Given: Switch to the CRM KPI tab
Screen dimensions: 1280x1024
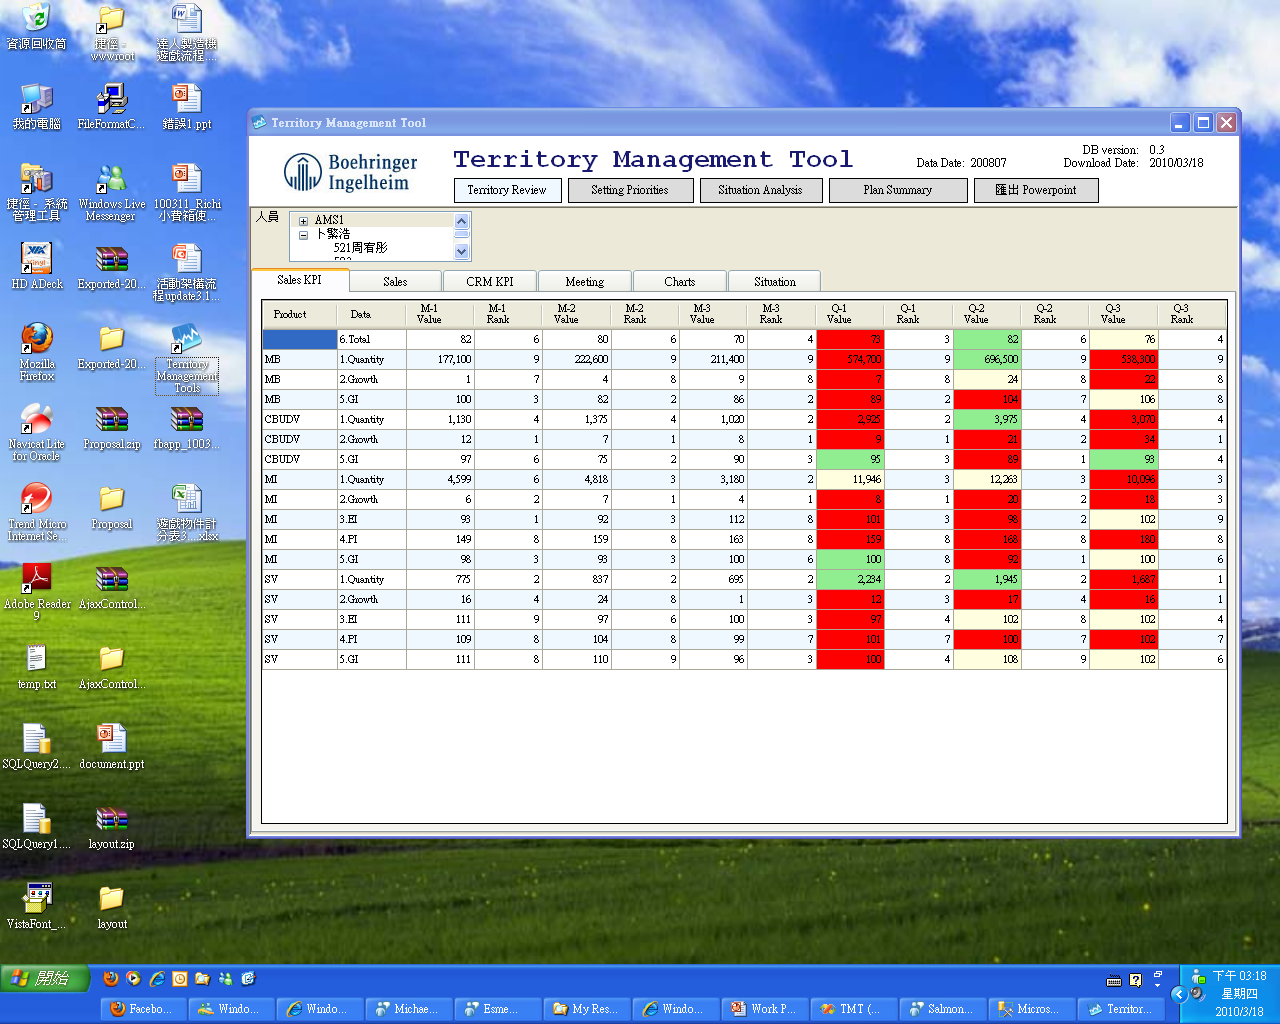Looking at the screenshot, I should tap(489, 282).
